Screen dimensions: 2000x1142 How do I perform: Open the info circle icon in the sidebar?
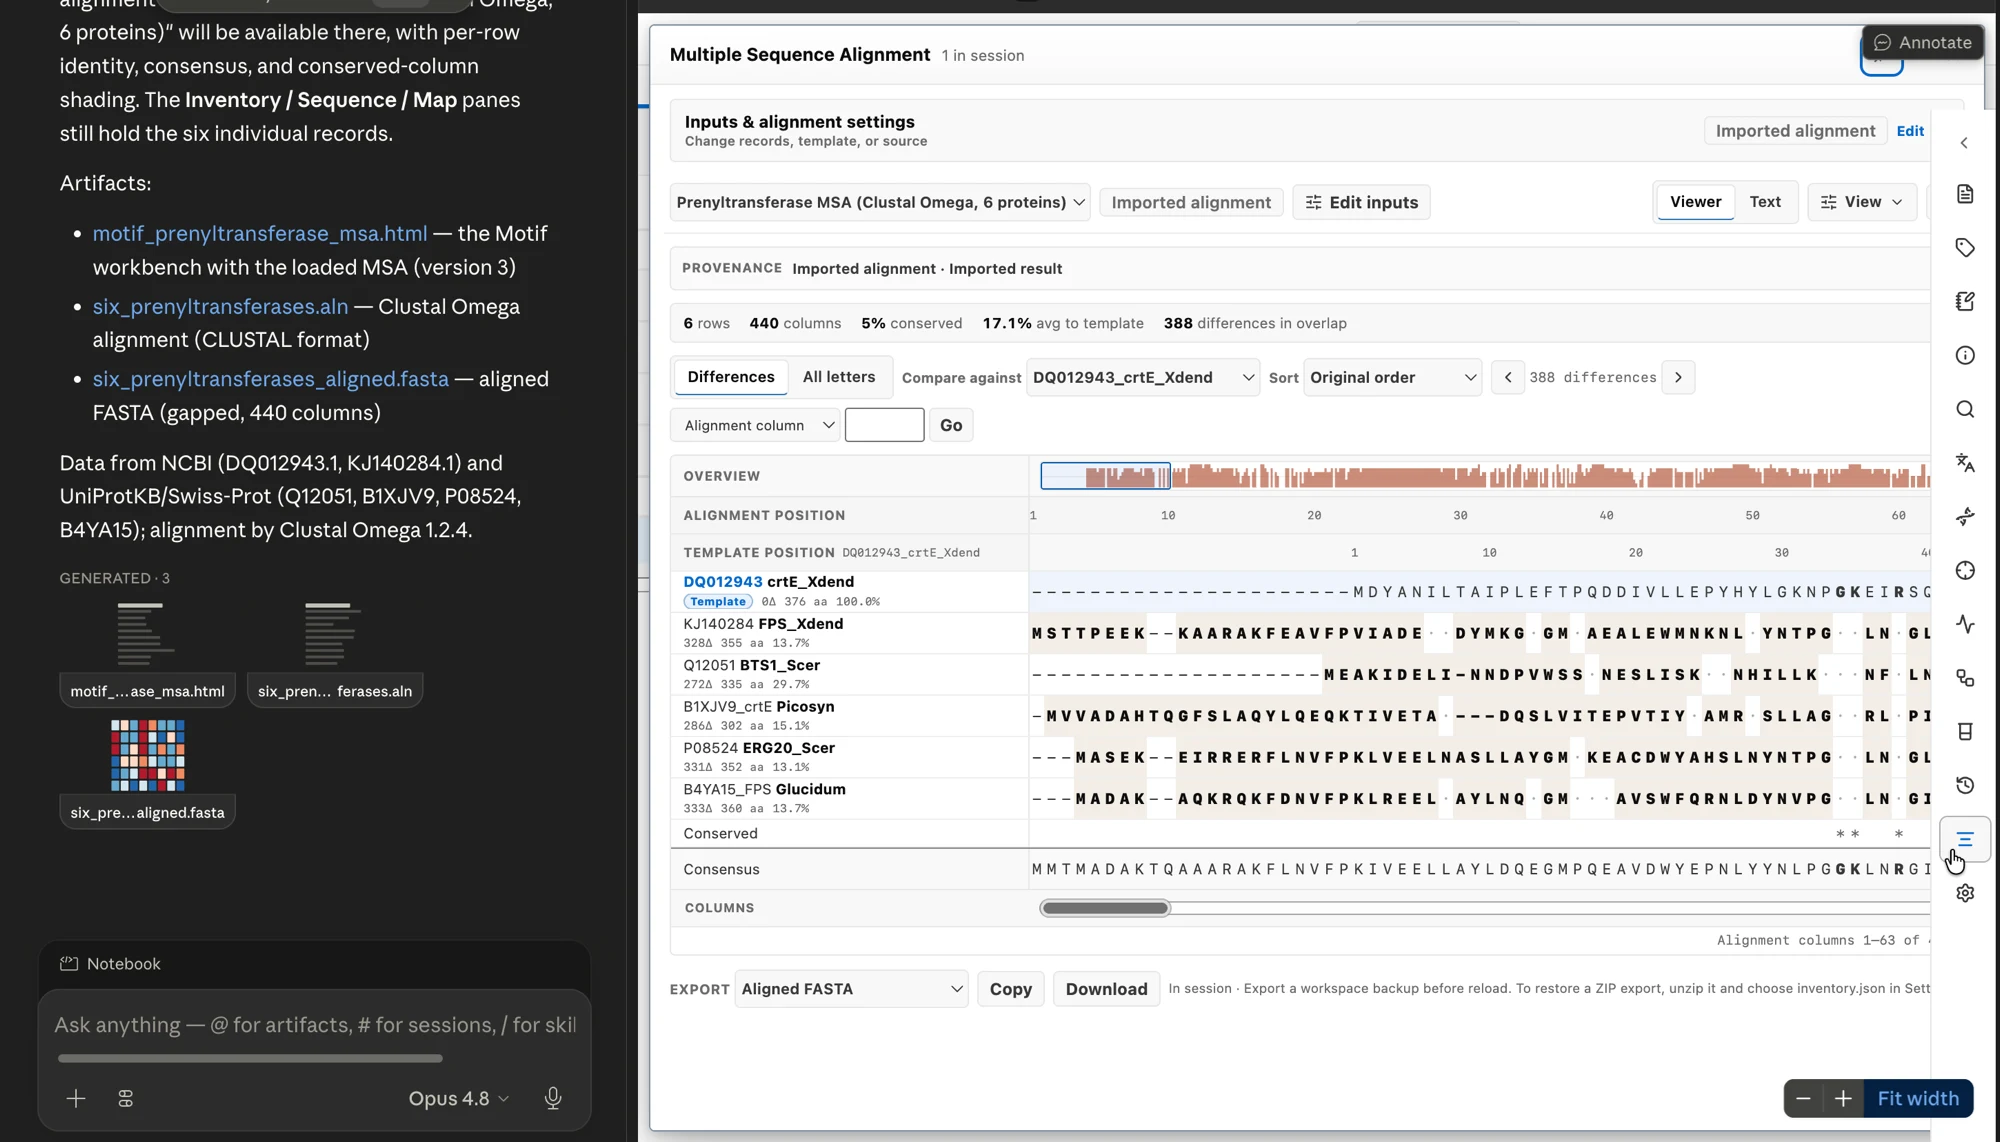pos(1964,355)
